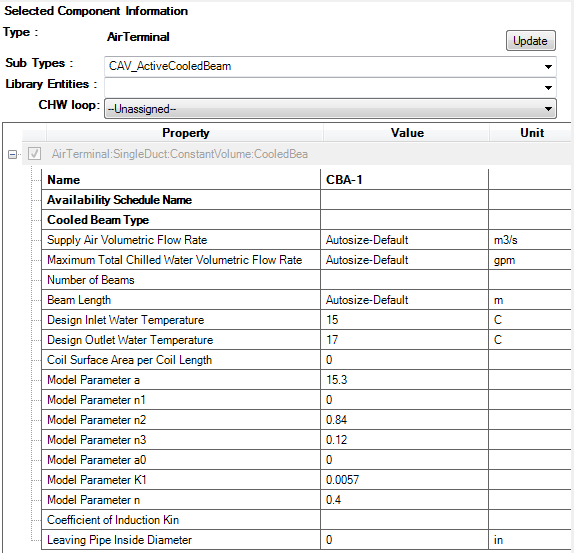Open the CHW loop dropdown

pos(330,109)
